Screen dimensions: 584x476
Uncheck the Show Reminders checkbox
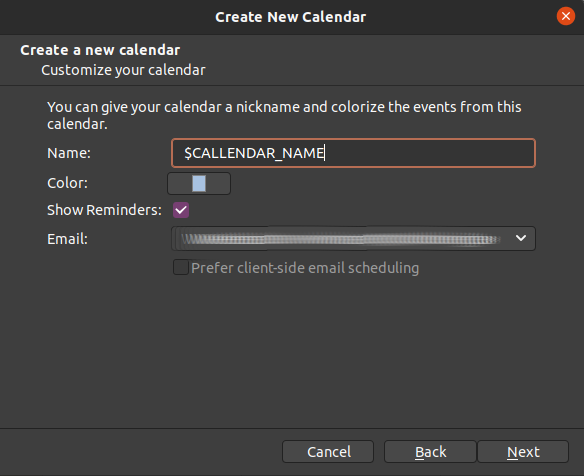[181, 210]
